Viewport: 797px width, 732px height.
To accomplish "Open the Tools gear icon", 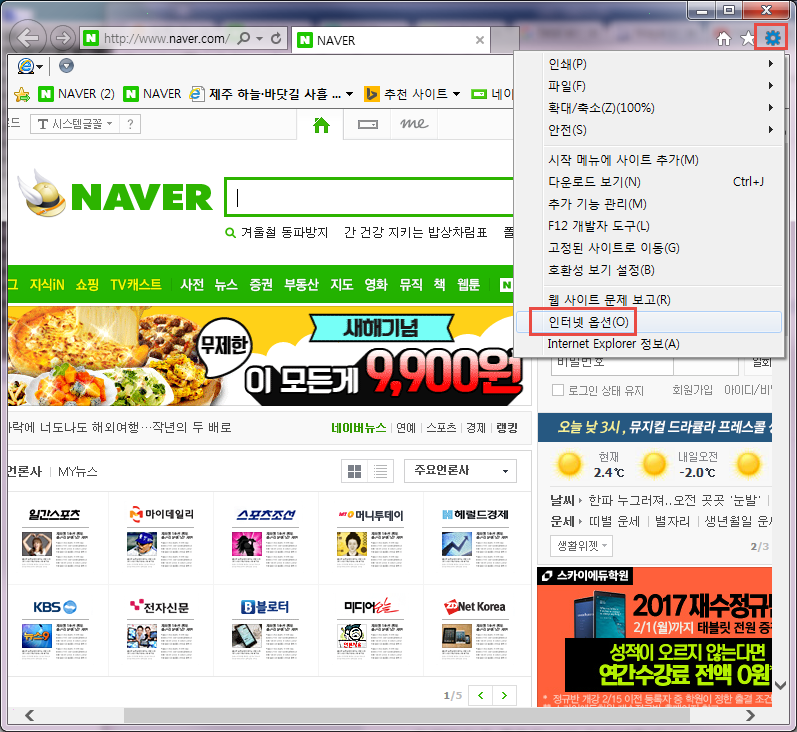I will (x=772, y=38).
